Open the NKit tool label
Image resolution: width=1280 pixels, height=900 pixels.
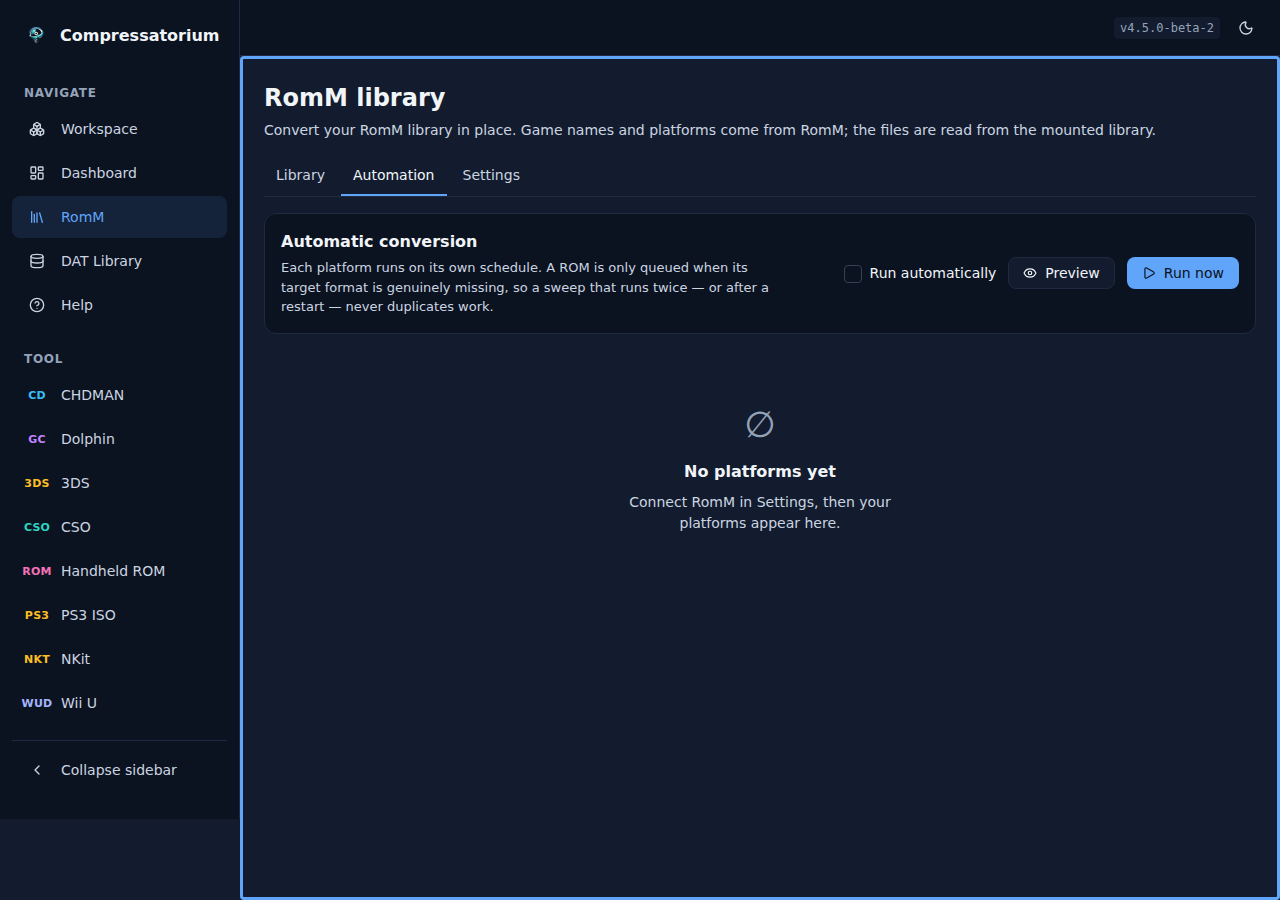click(x=75, y=659)
